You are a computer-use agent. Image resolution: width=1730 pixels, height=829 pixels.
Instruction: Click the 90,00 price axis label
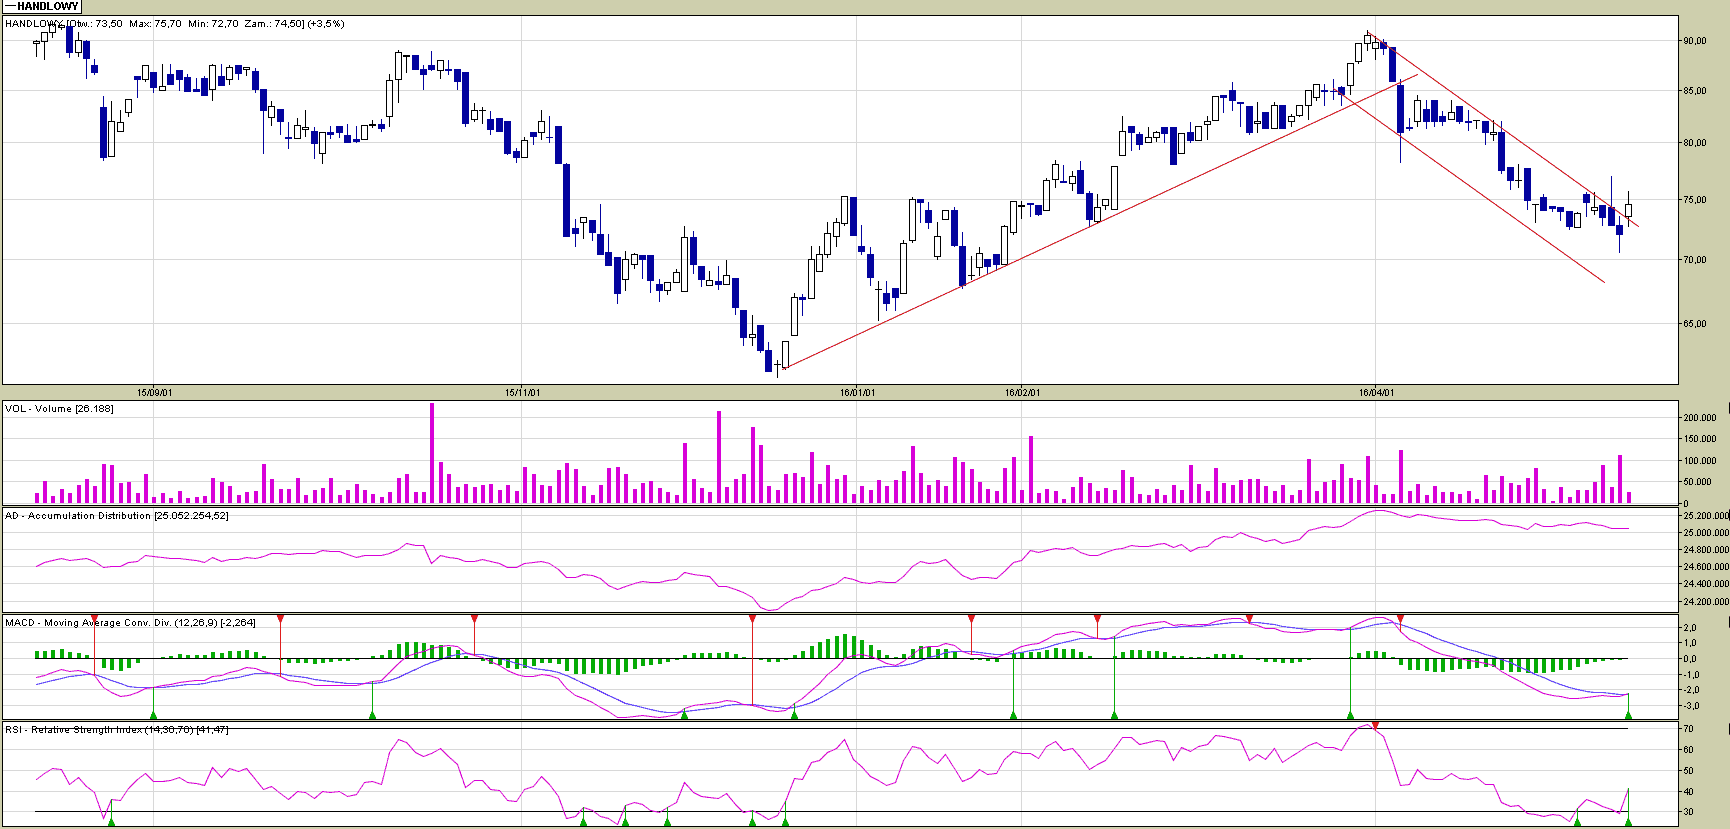(x=1695, y=41)
